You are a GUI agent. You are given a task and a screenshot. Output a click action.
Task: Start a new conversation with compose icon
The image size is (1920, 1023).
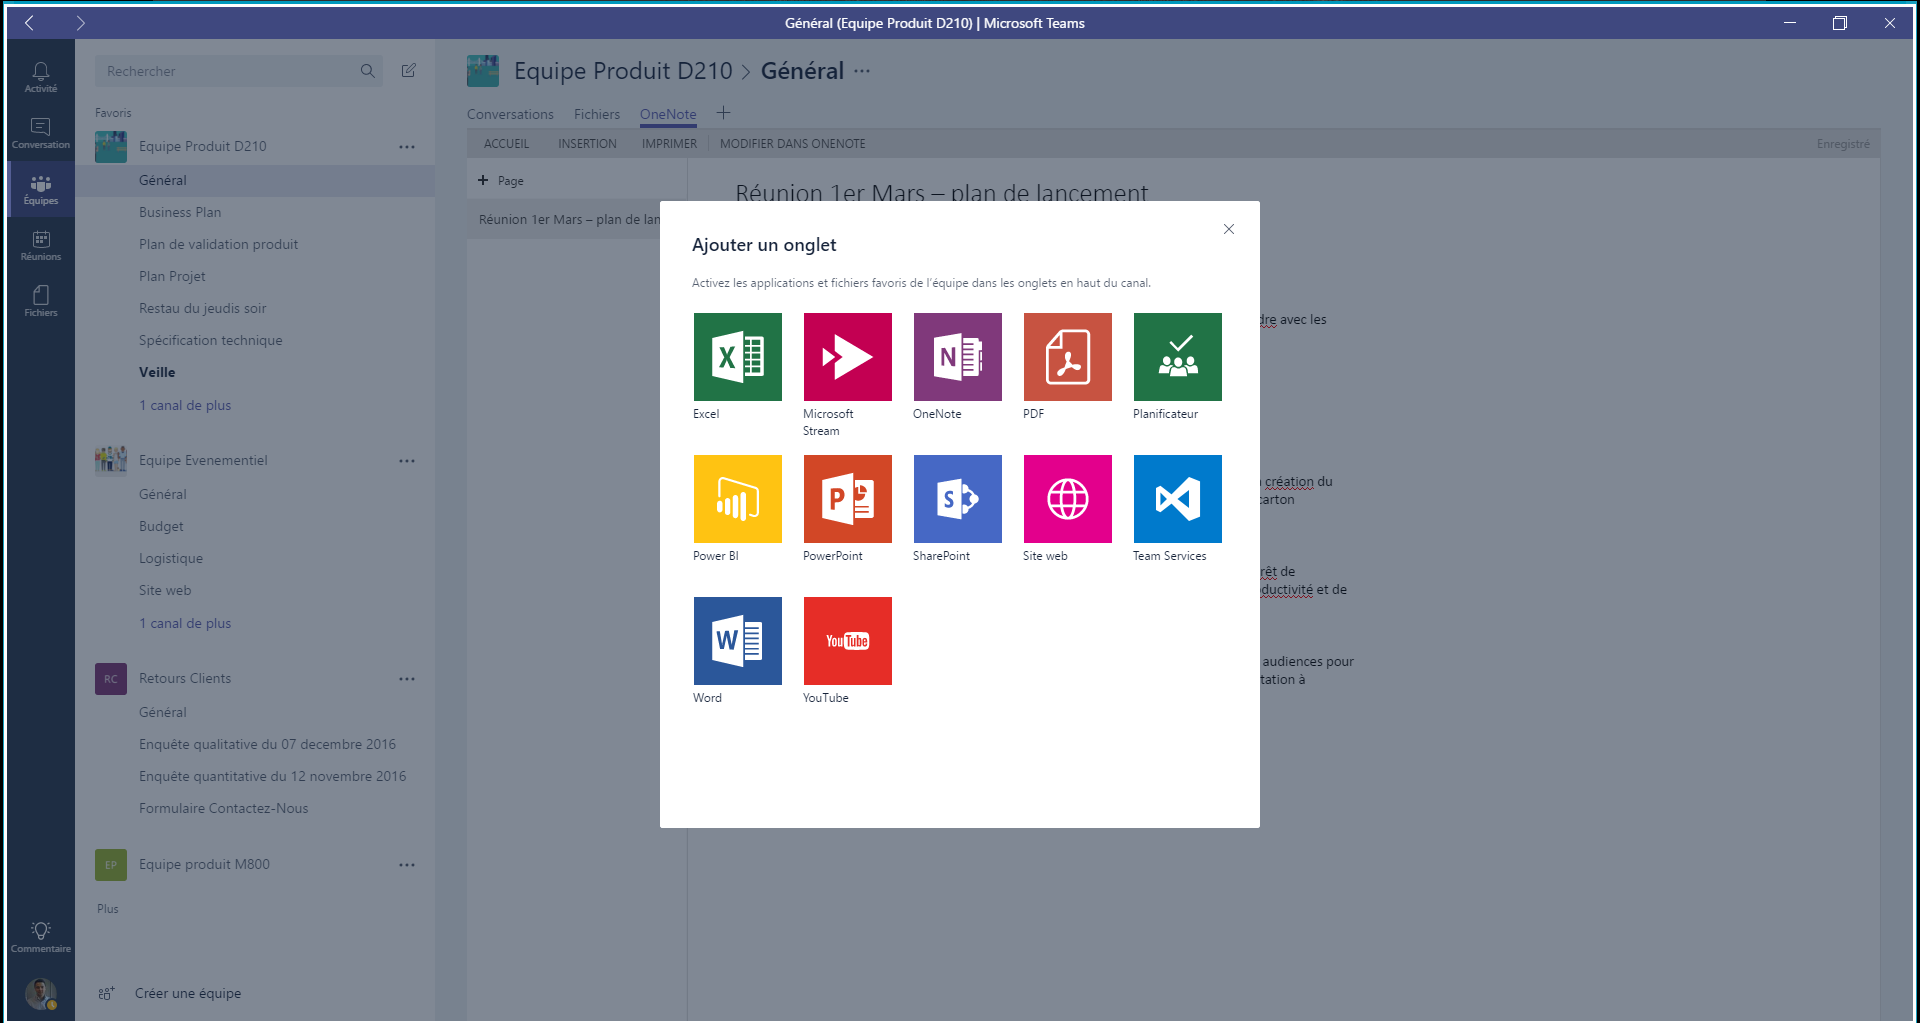click(409, 70)
